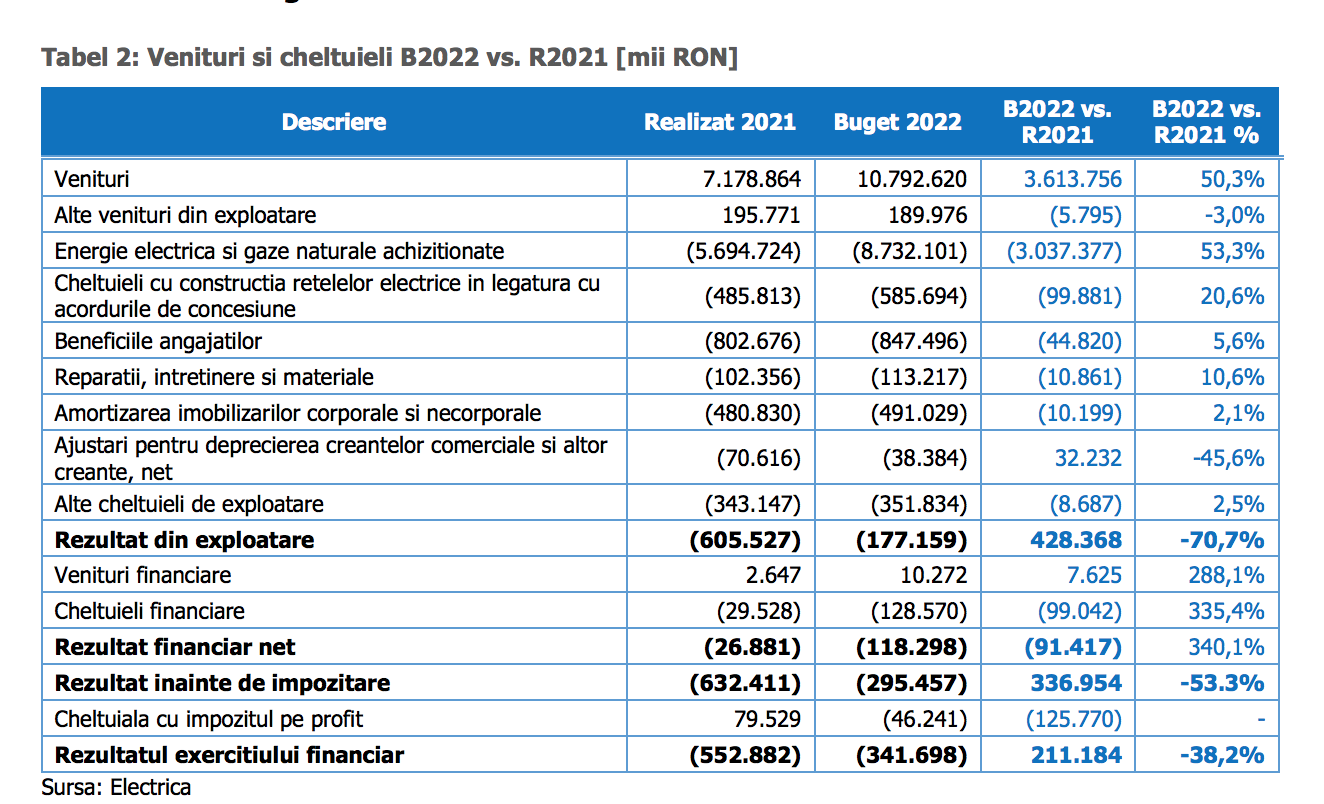
Task: Click the -70,7% cell
Action: point(1223,540)
